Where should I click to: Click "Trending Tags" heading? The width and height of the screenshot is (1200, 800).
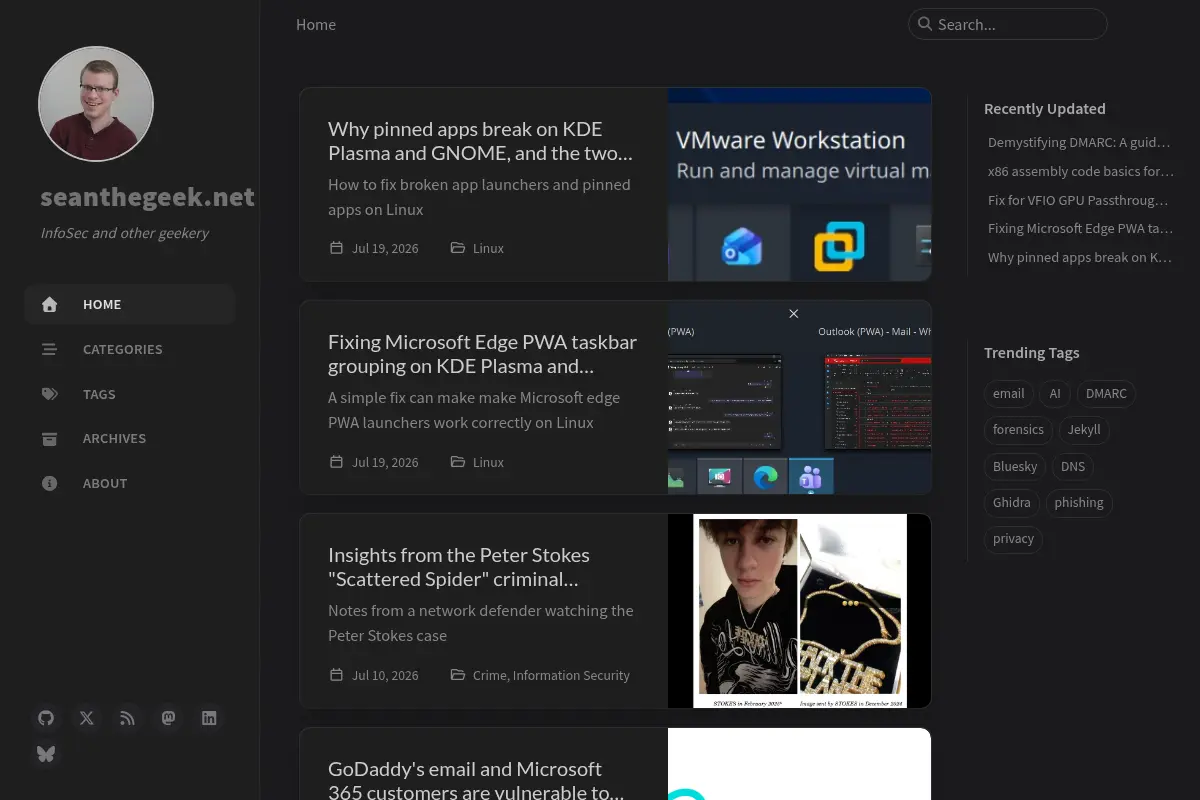(1032, 353)
